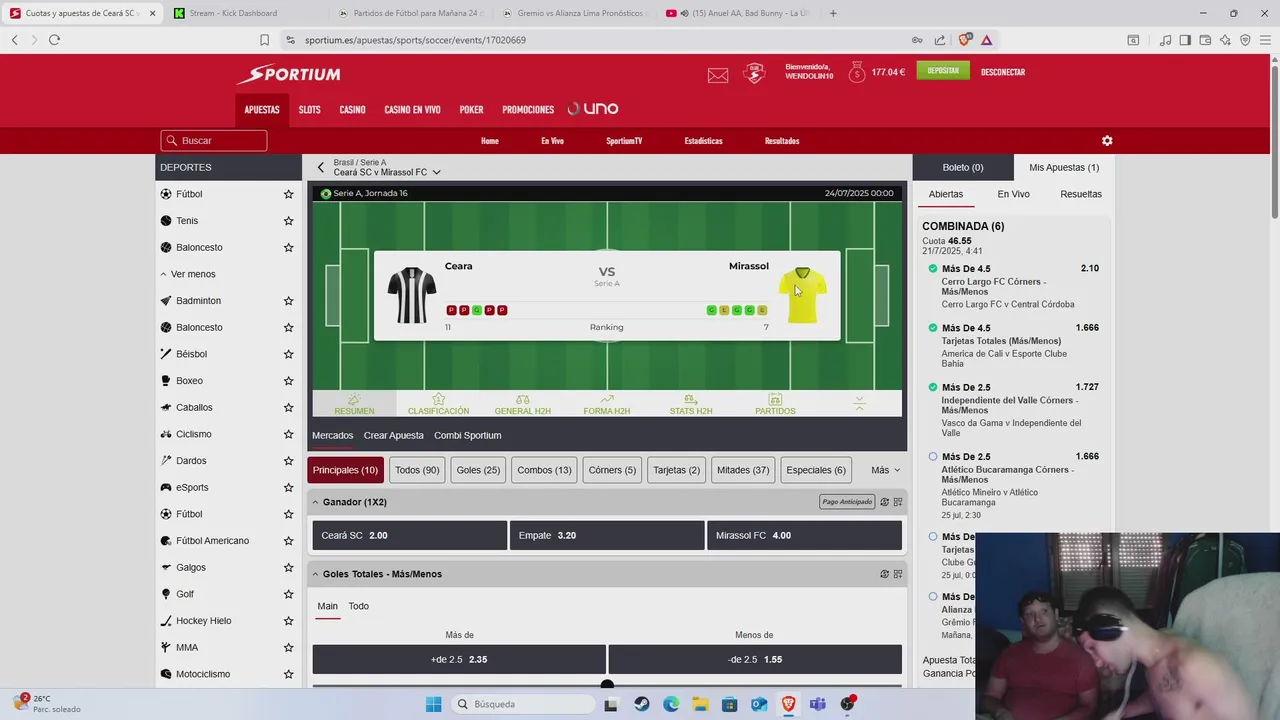Screen dimensions: 1280x720
Task: Click the browser address bar URL
Action: (x=416, y=40)
